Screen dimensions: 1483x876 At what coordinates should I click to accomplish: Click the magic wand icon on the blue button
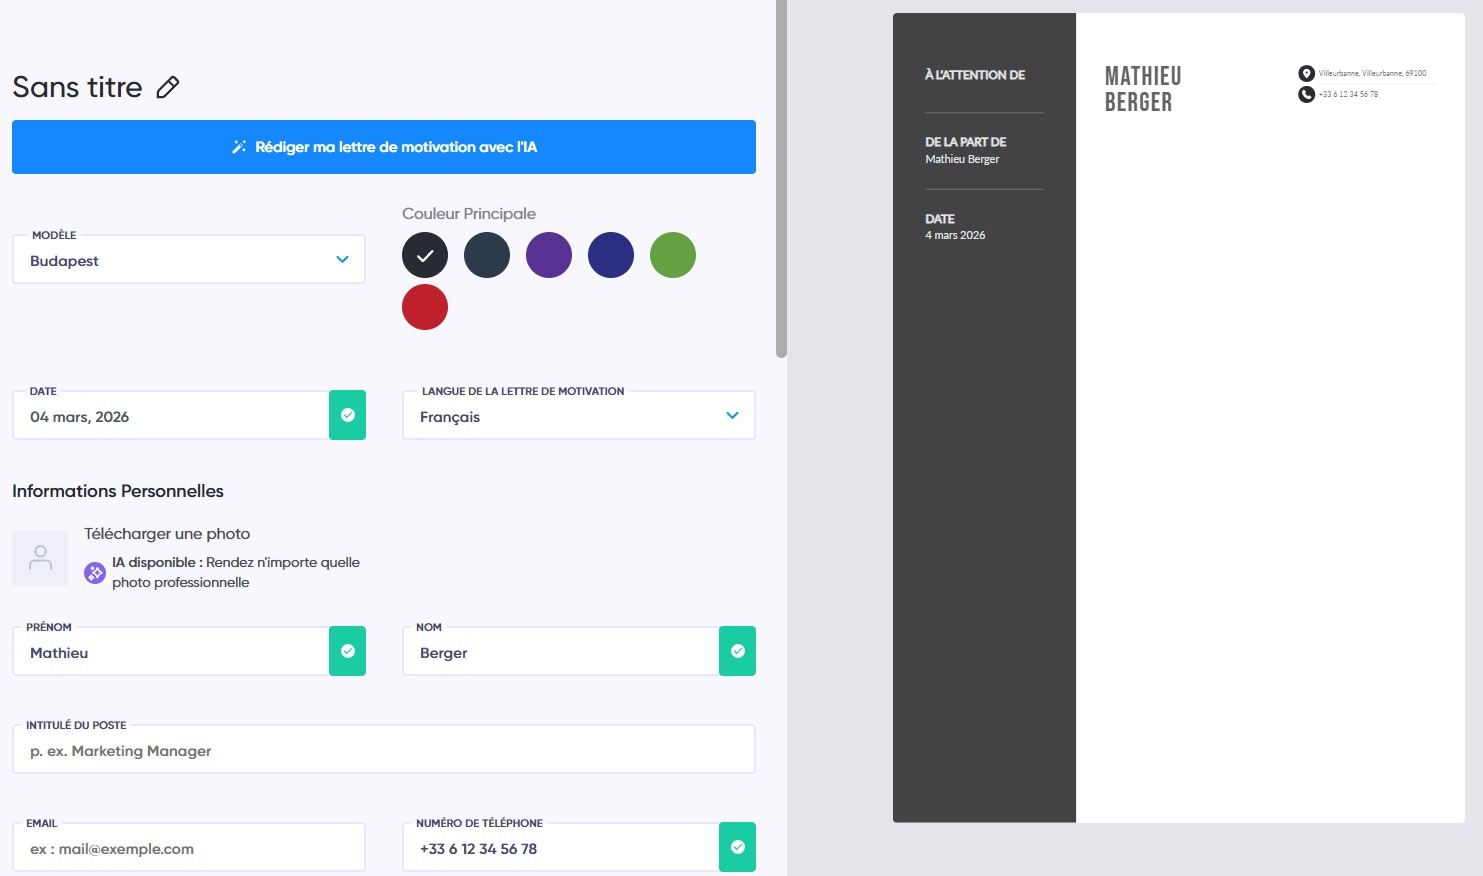coord(238,147)
